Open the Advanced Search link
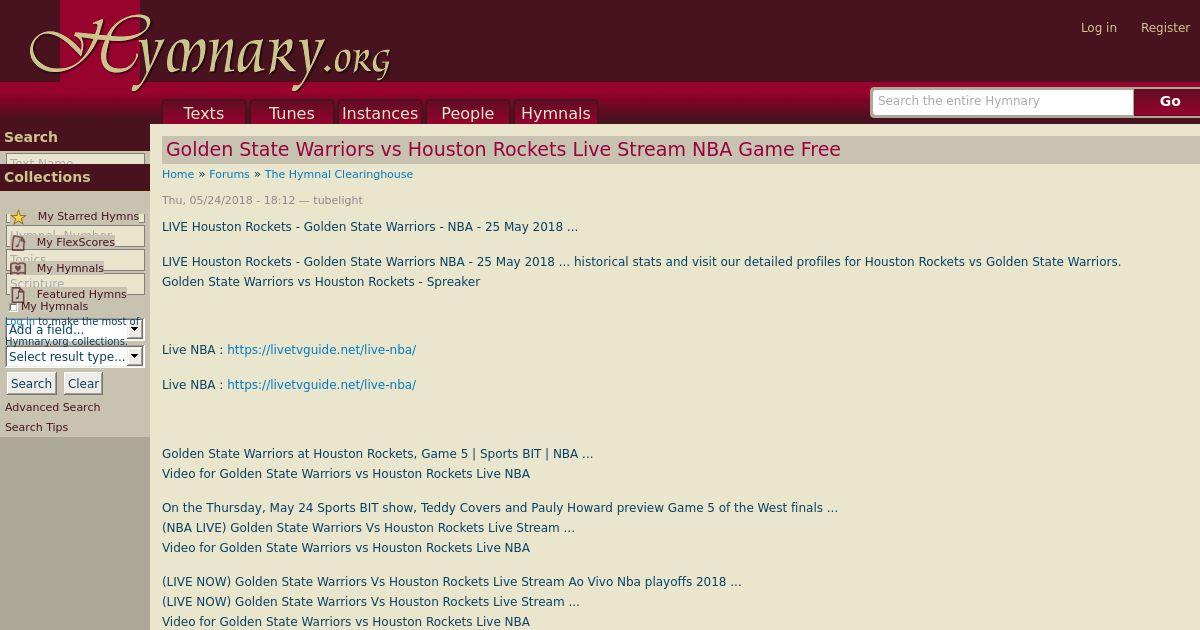 [52, 407]
